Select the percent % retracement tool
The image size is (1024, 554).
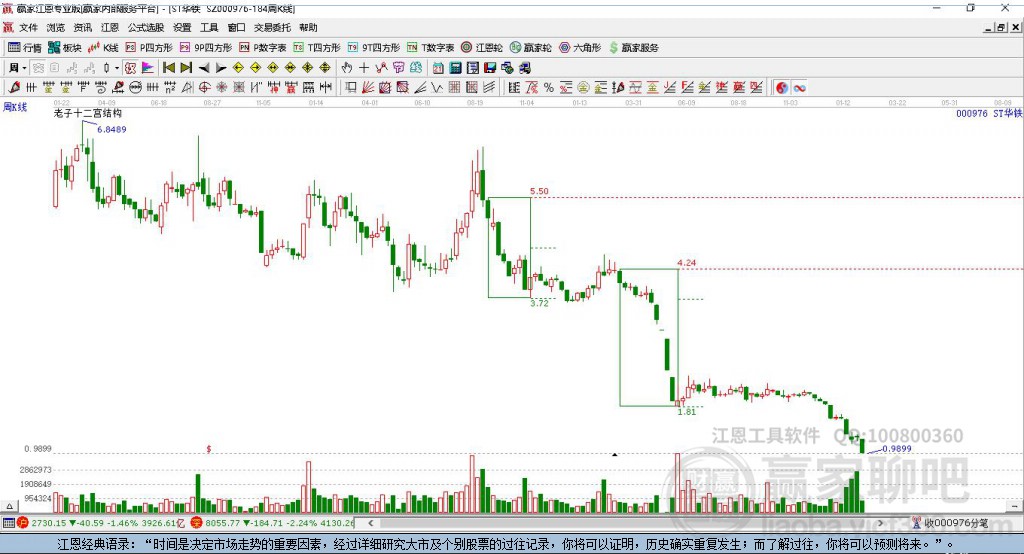[549, 88]
